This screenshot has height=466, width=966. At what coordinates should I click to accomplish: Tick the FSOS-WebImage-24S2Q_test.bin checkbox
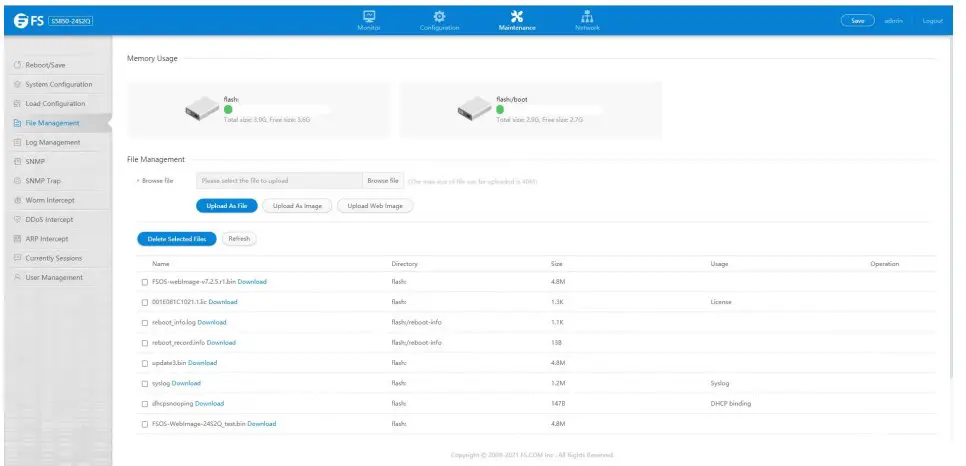145,424
